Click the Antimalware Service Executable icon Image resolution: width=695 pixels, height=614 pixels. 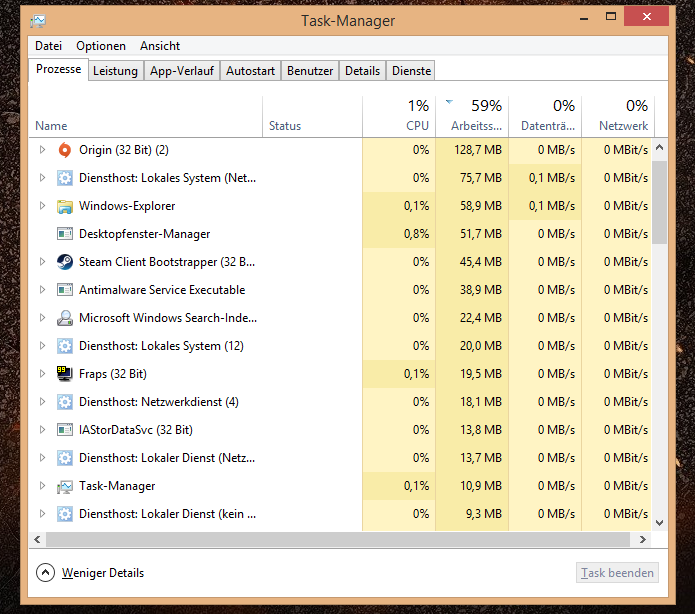[65, 290]
